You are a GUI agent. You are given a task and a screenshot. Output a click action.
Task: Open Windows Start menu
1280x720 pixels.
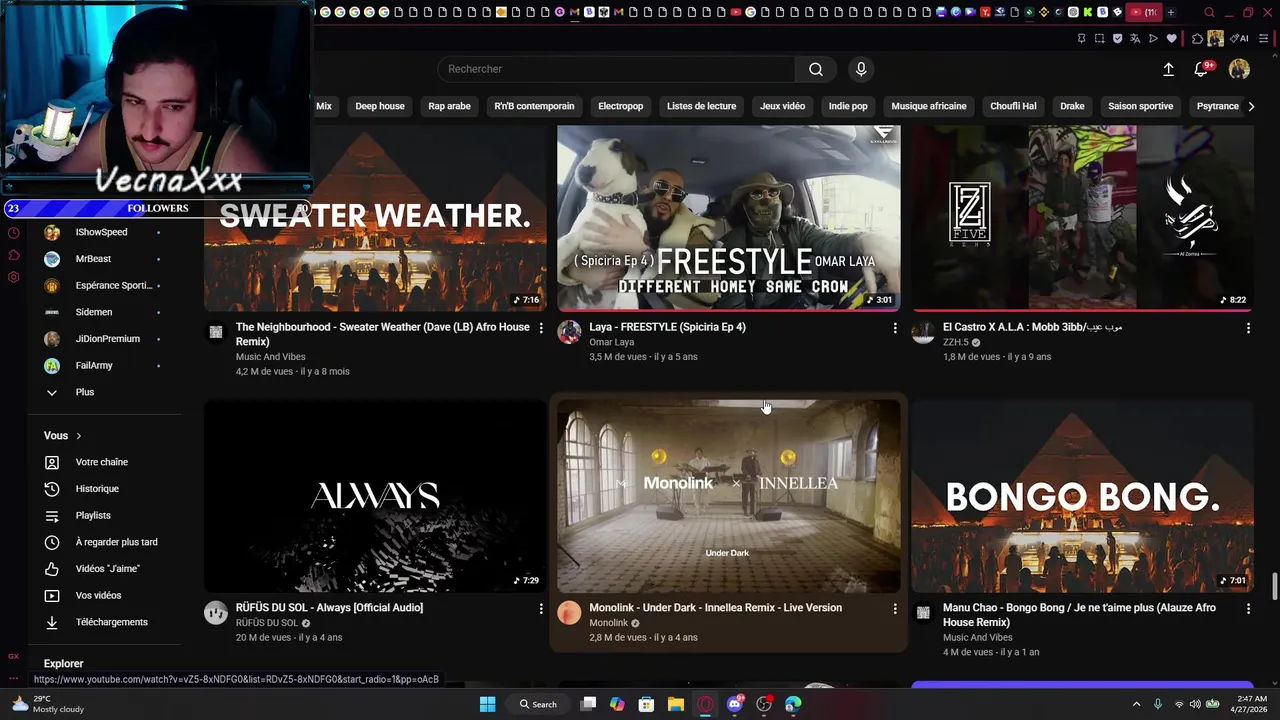pyautogui.click(x=487, y=704)
